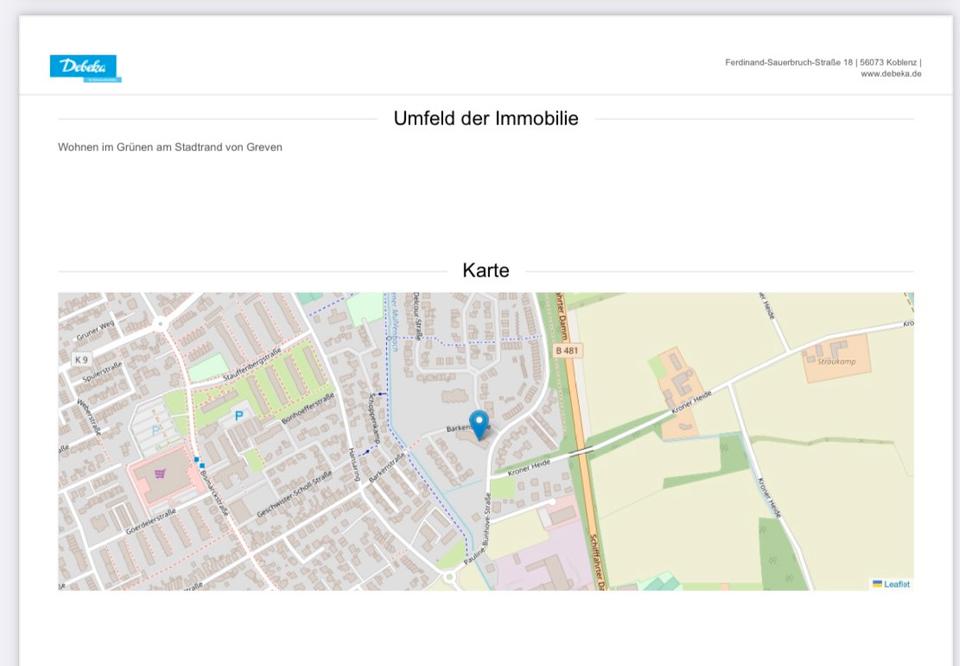Click the "Karte" section heading

[485, 270]
